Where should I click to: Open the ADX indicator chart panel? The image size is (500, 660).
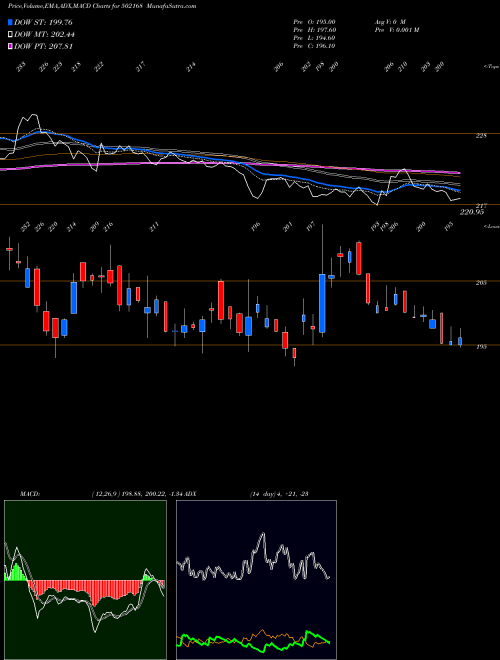click(x=256, y=580)
